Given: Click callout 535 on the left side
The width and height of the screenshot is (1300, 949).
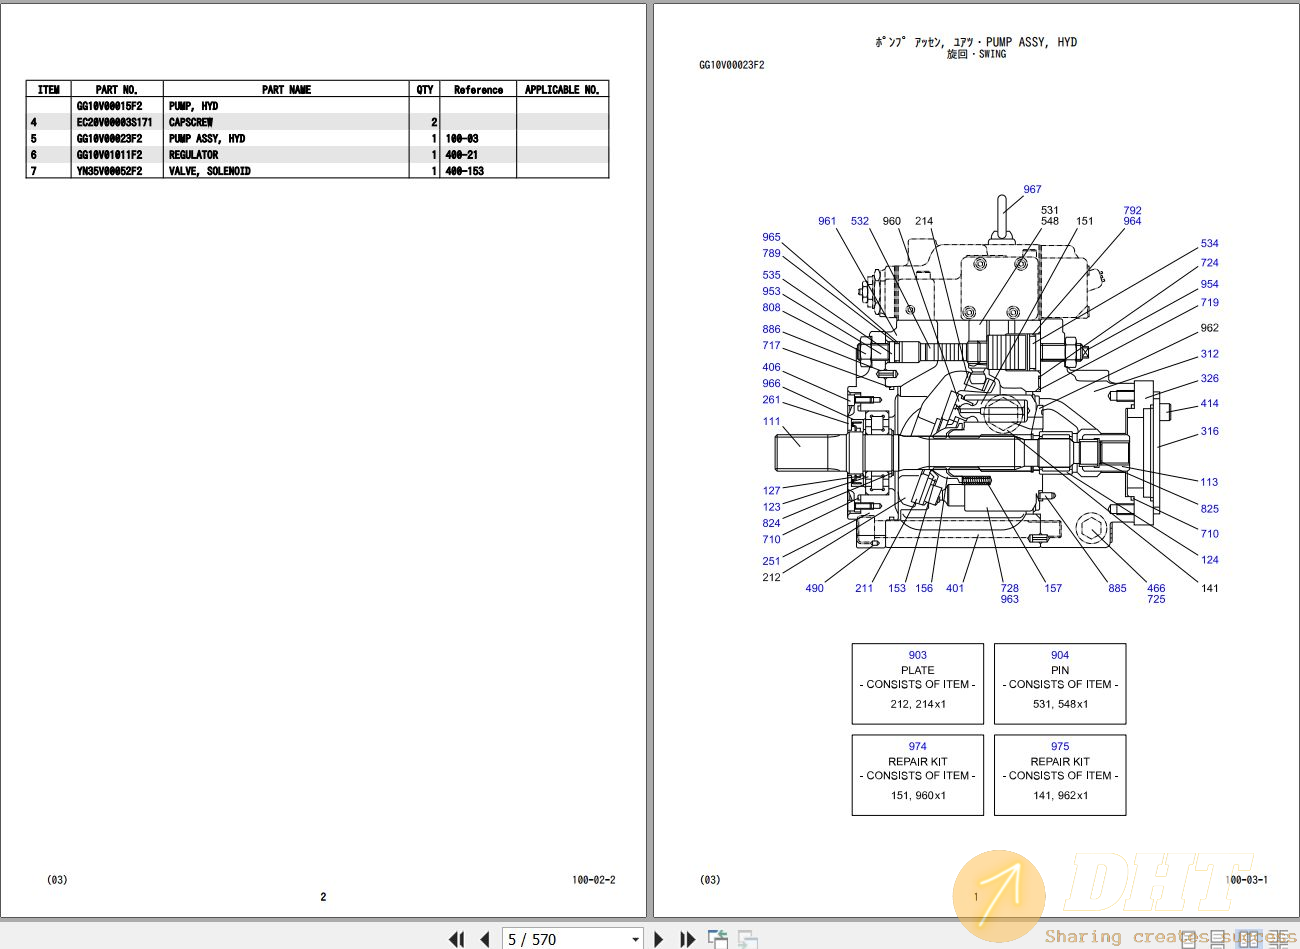Looking at the screenshot, I should (x=771, y=275).
